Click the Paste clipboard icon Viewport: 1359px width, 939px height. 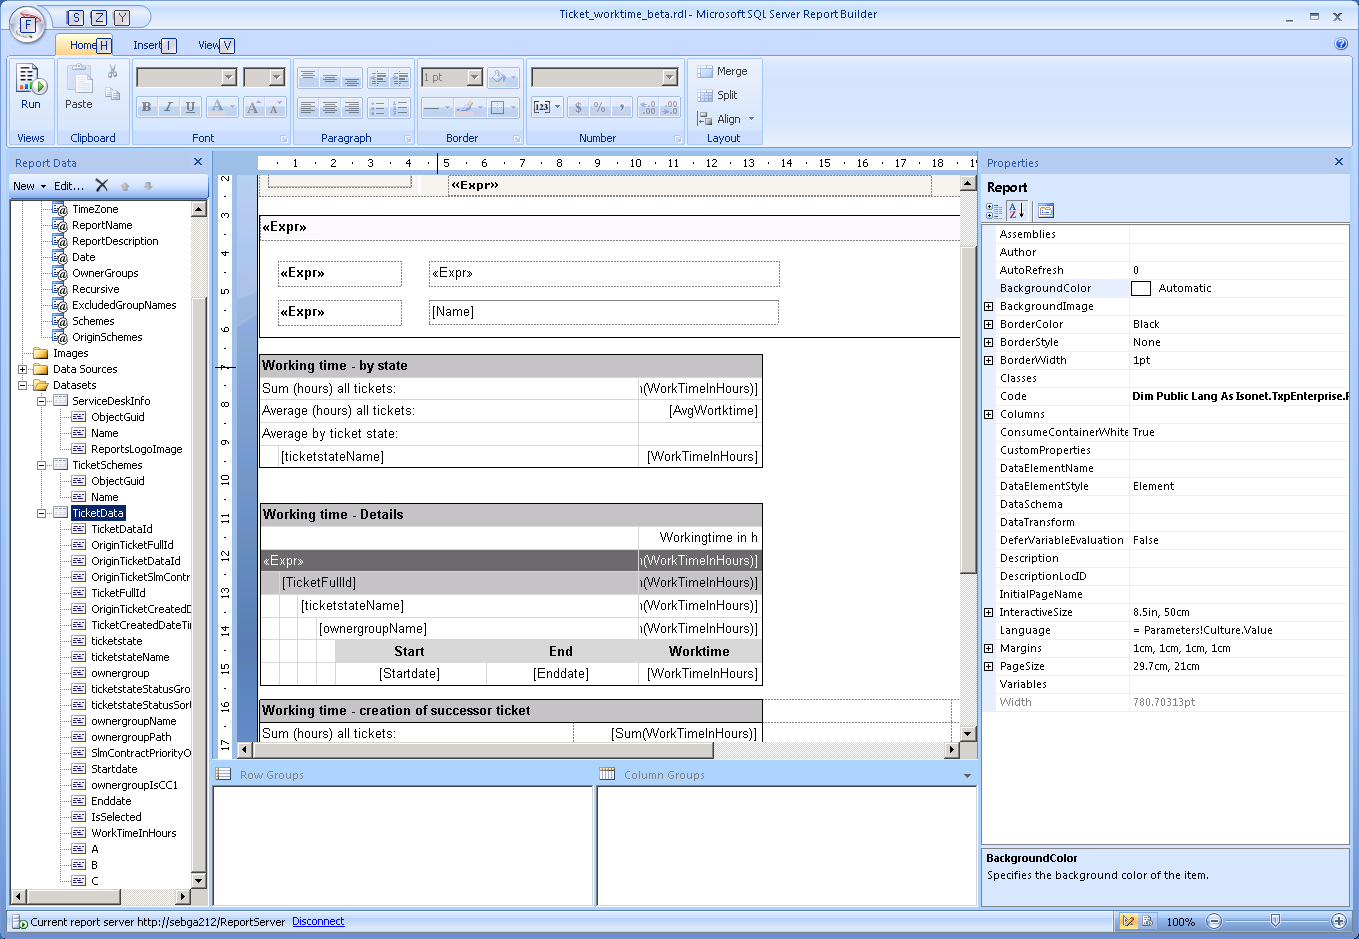[x=78, y=87]
